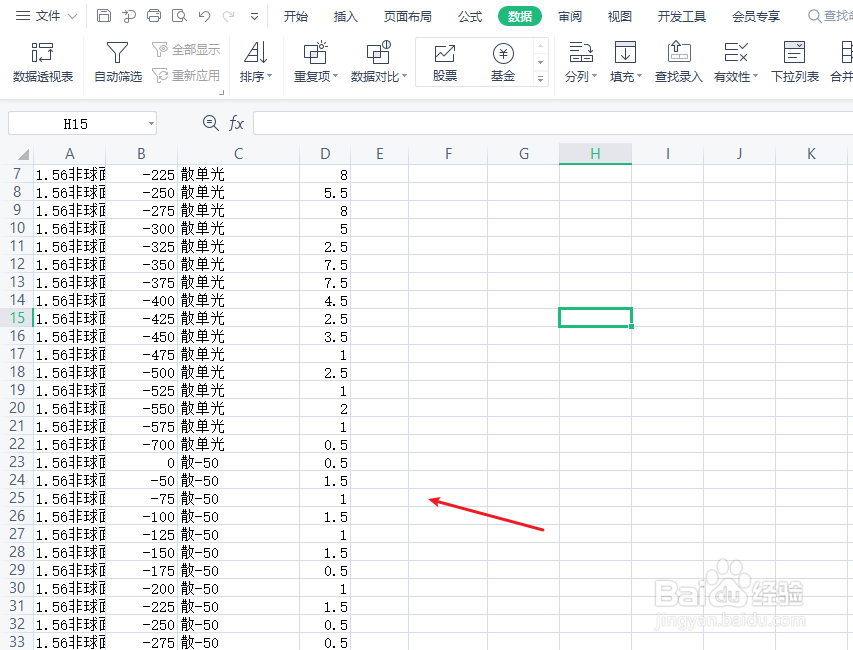Click the undo arrow icon
This screenshot has width=853, height=650.
(205, 16)
